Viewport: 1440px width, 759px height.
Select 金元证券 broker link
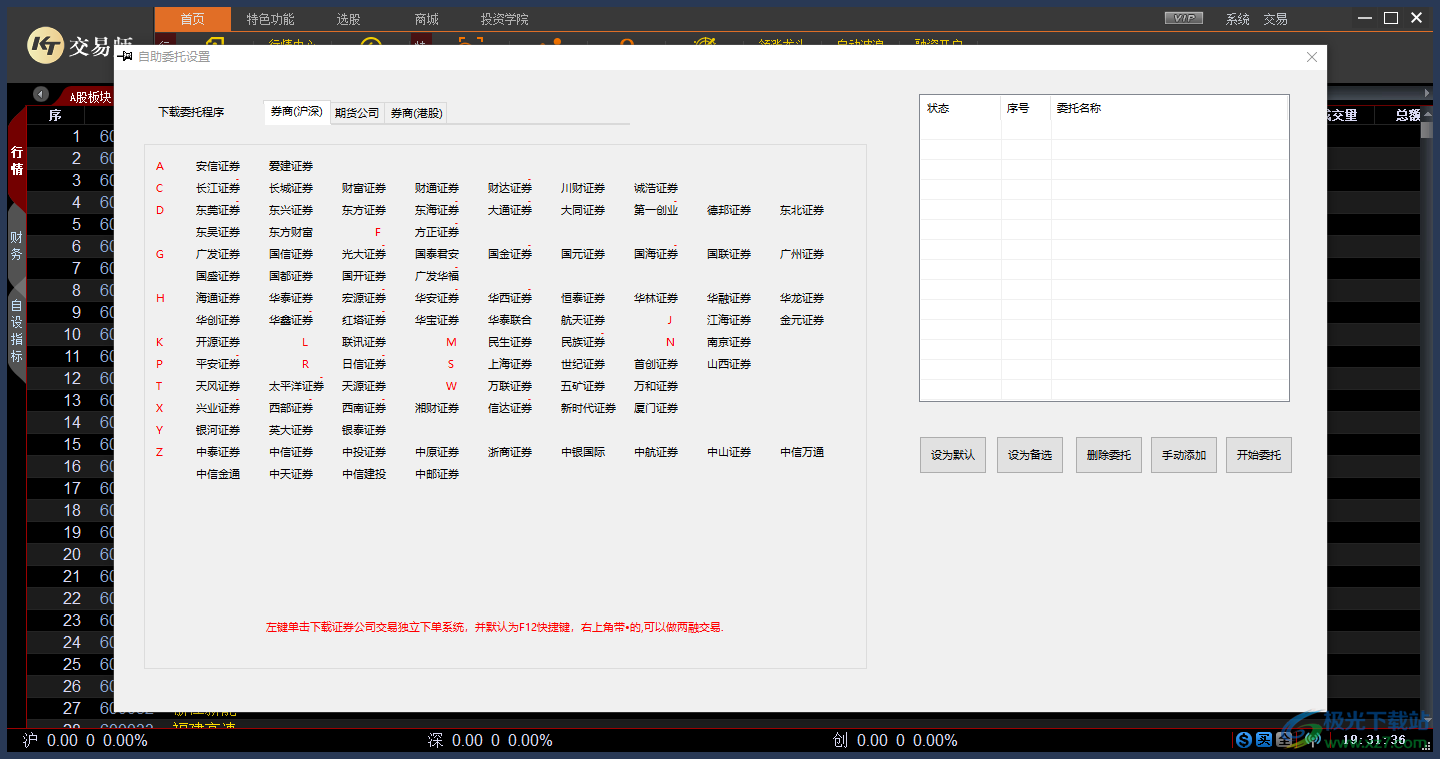pyautogui.click(x=802, y=320)
